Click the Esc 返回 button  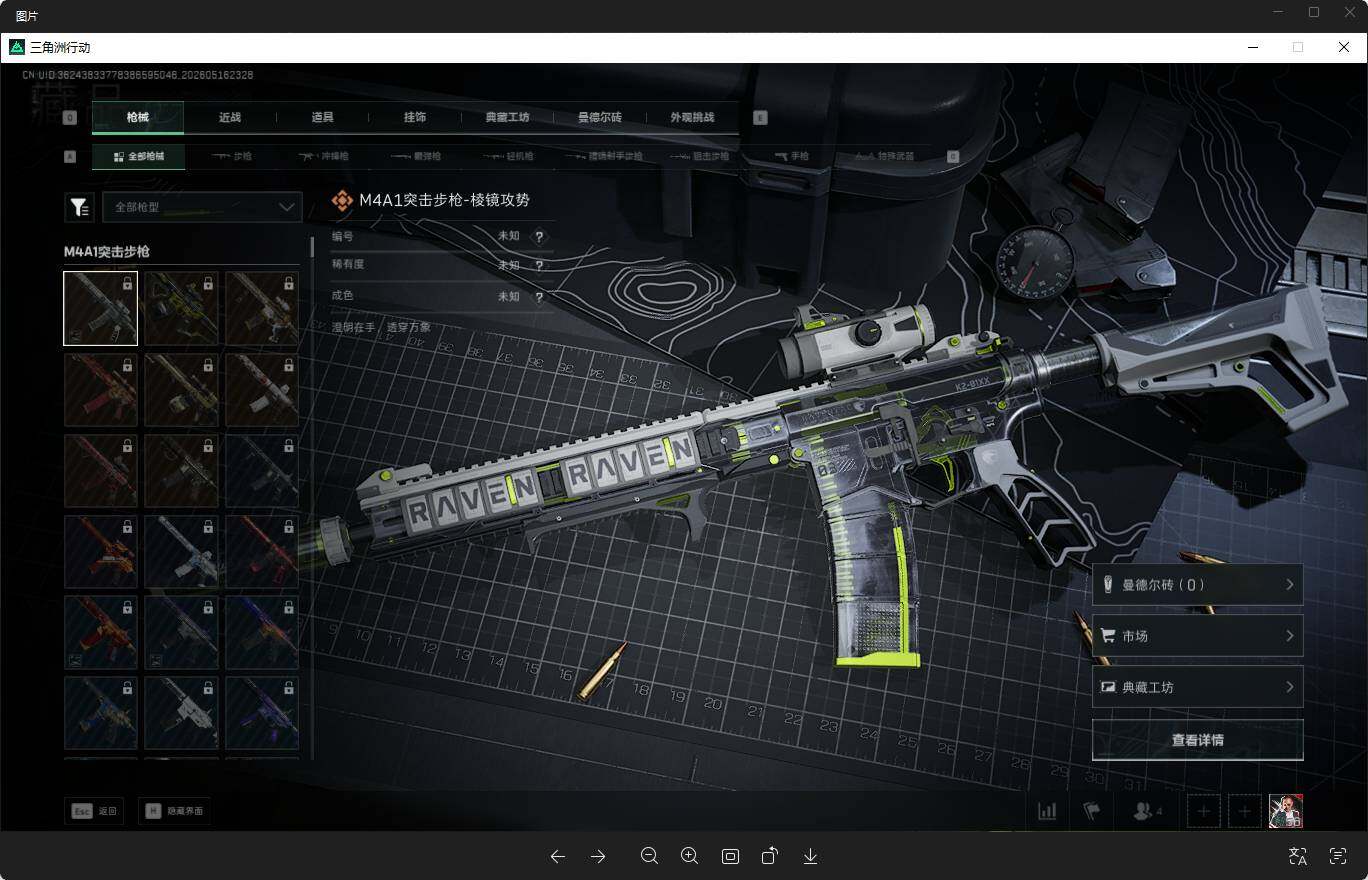[x=94, y=811]
